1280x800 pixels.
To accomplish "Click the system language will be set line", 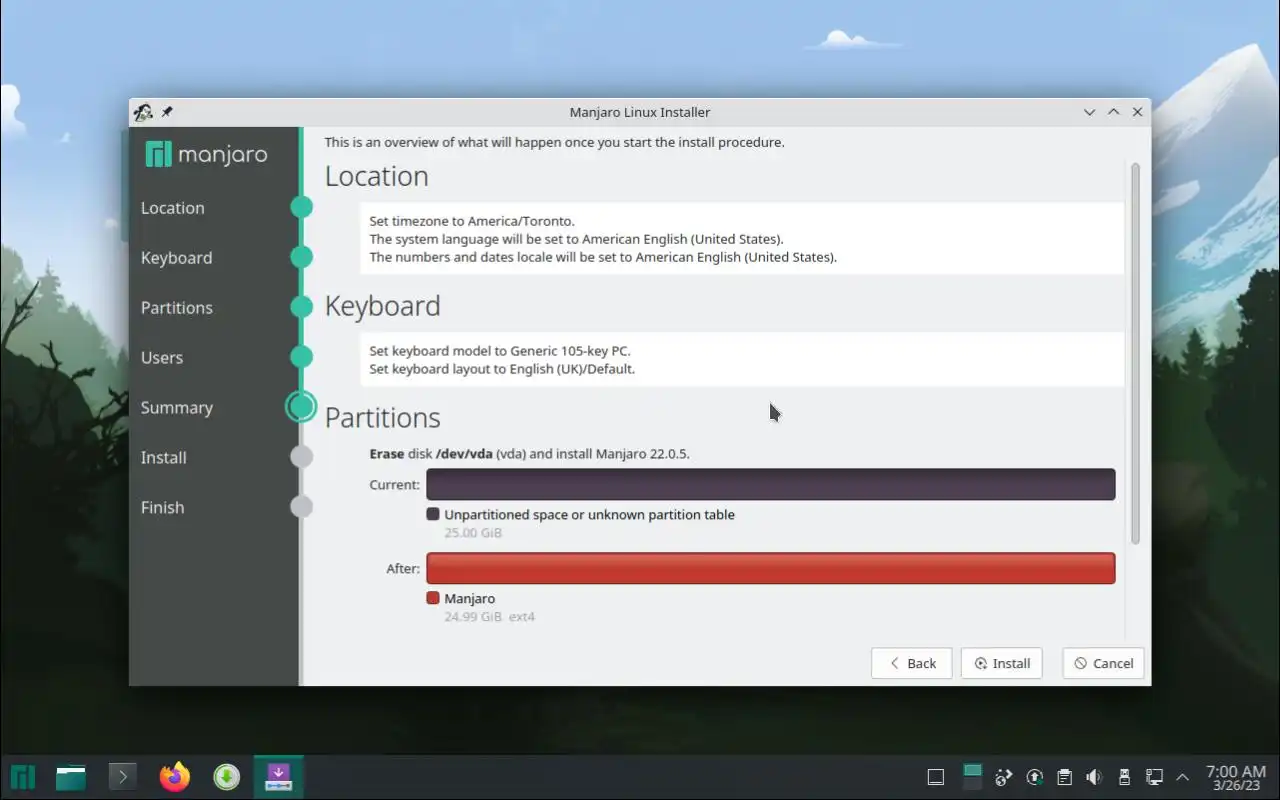I will point(576,239).
